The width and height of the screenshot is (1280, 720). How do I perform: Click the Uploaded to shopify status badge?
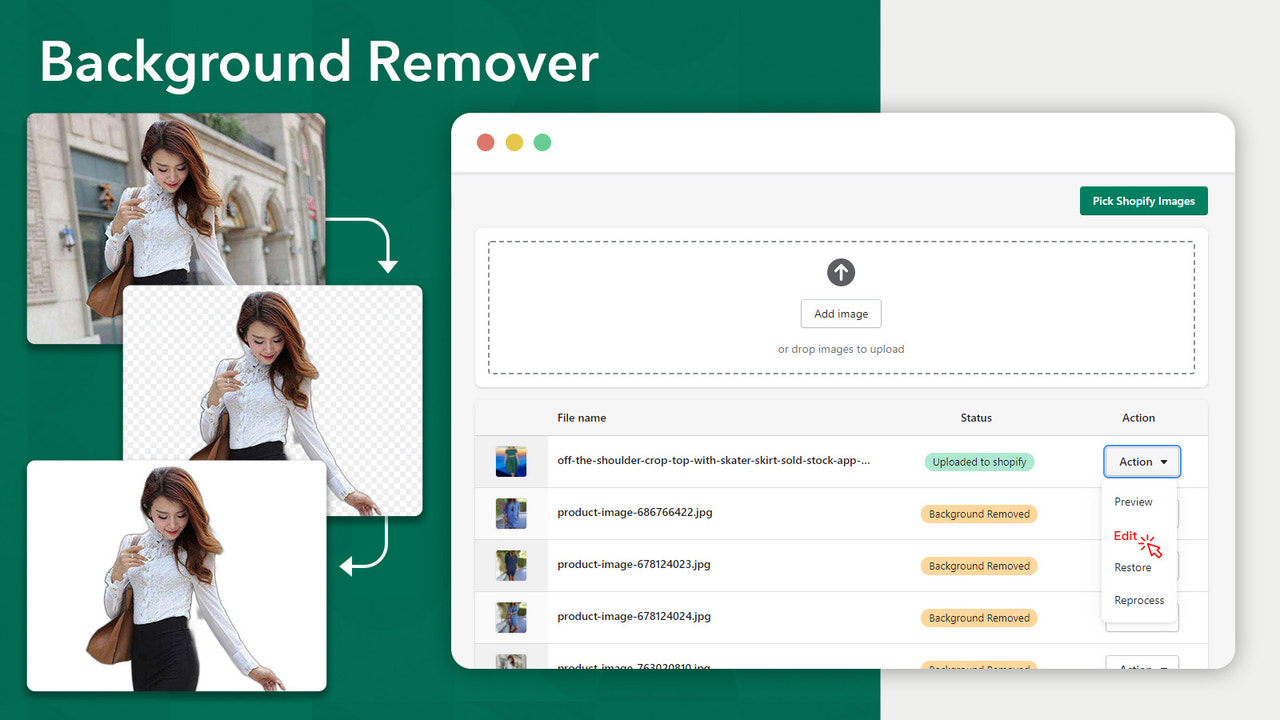pyautogui.click(x=978, y=461)
